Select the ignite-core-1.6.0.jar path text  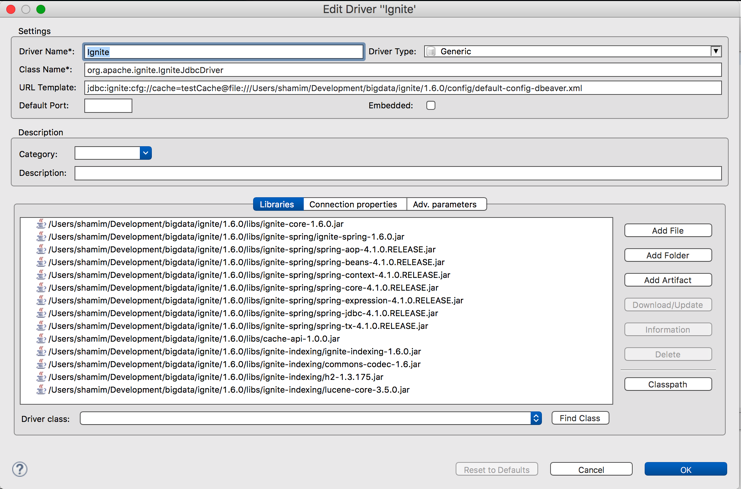point(196,224)
